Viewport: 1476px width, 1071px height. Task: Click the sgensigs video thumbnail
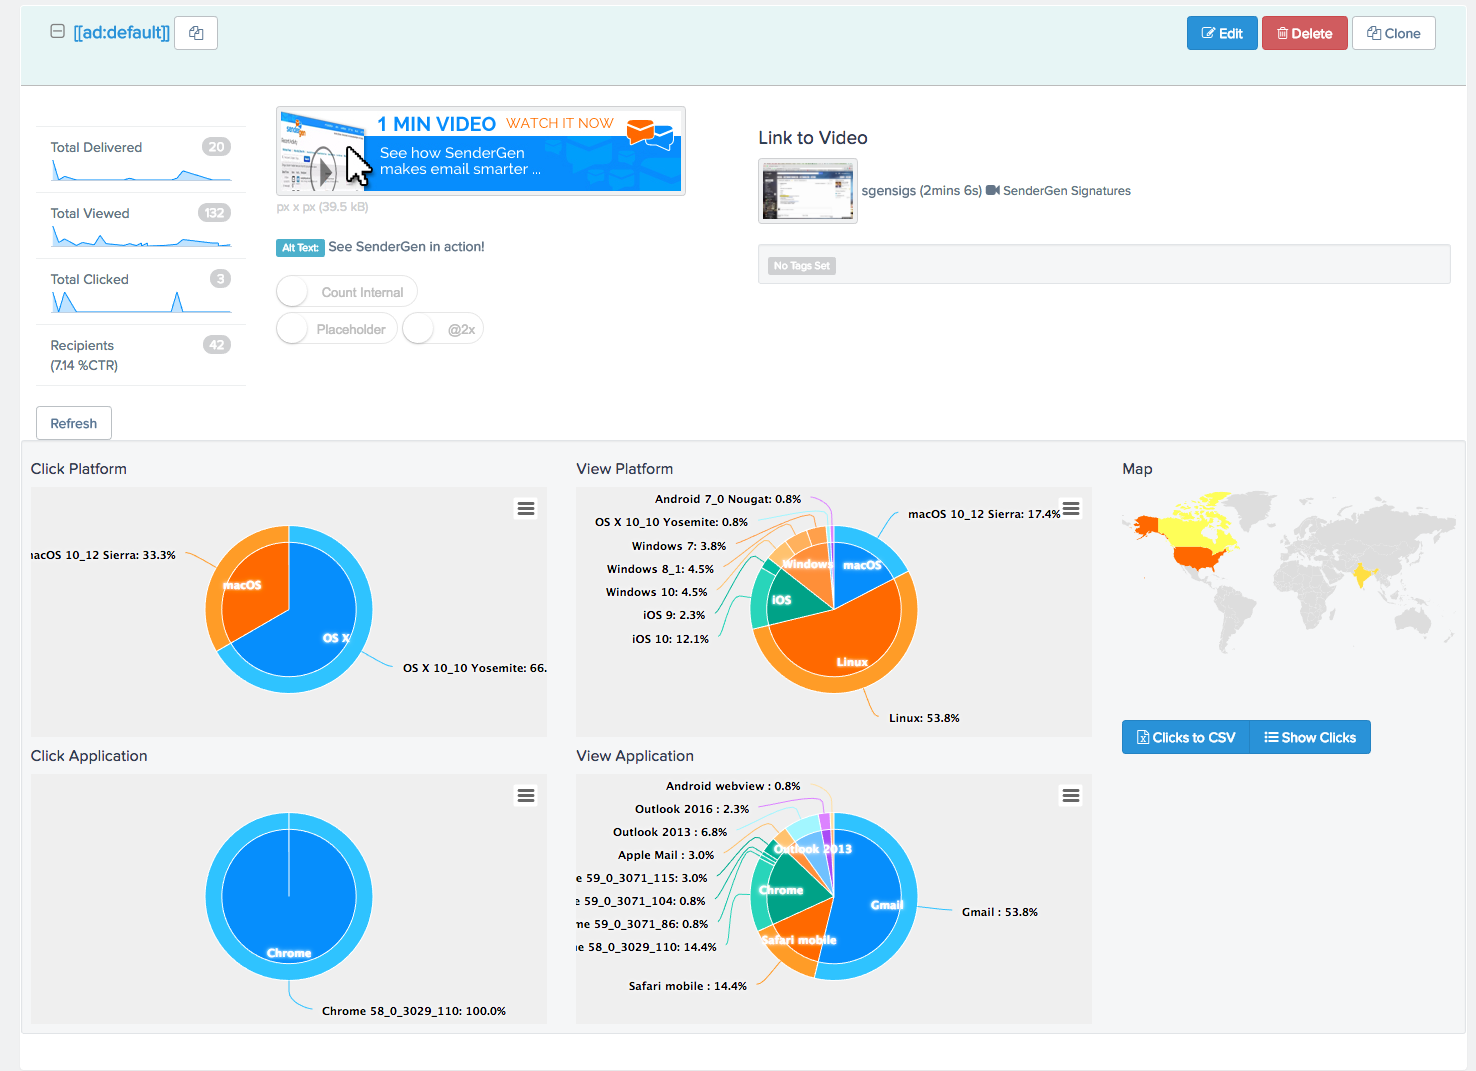point(807,190)
